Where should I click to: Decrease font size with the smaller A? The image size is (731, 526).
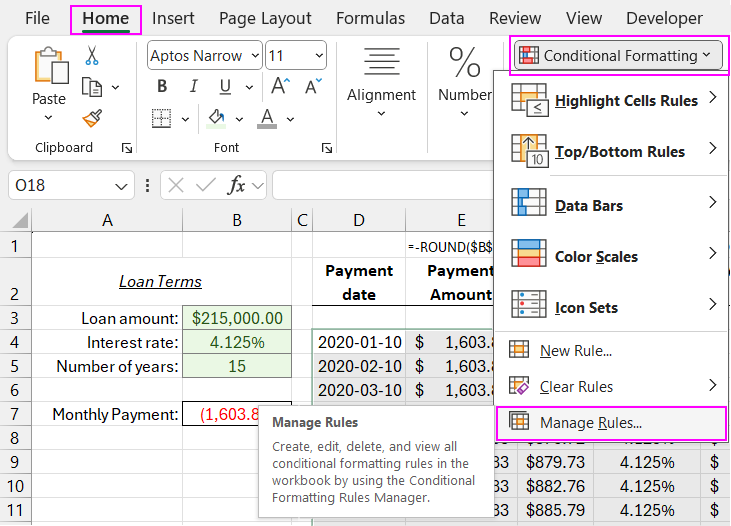[313, 86]
